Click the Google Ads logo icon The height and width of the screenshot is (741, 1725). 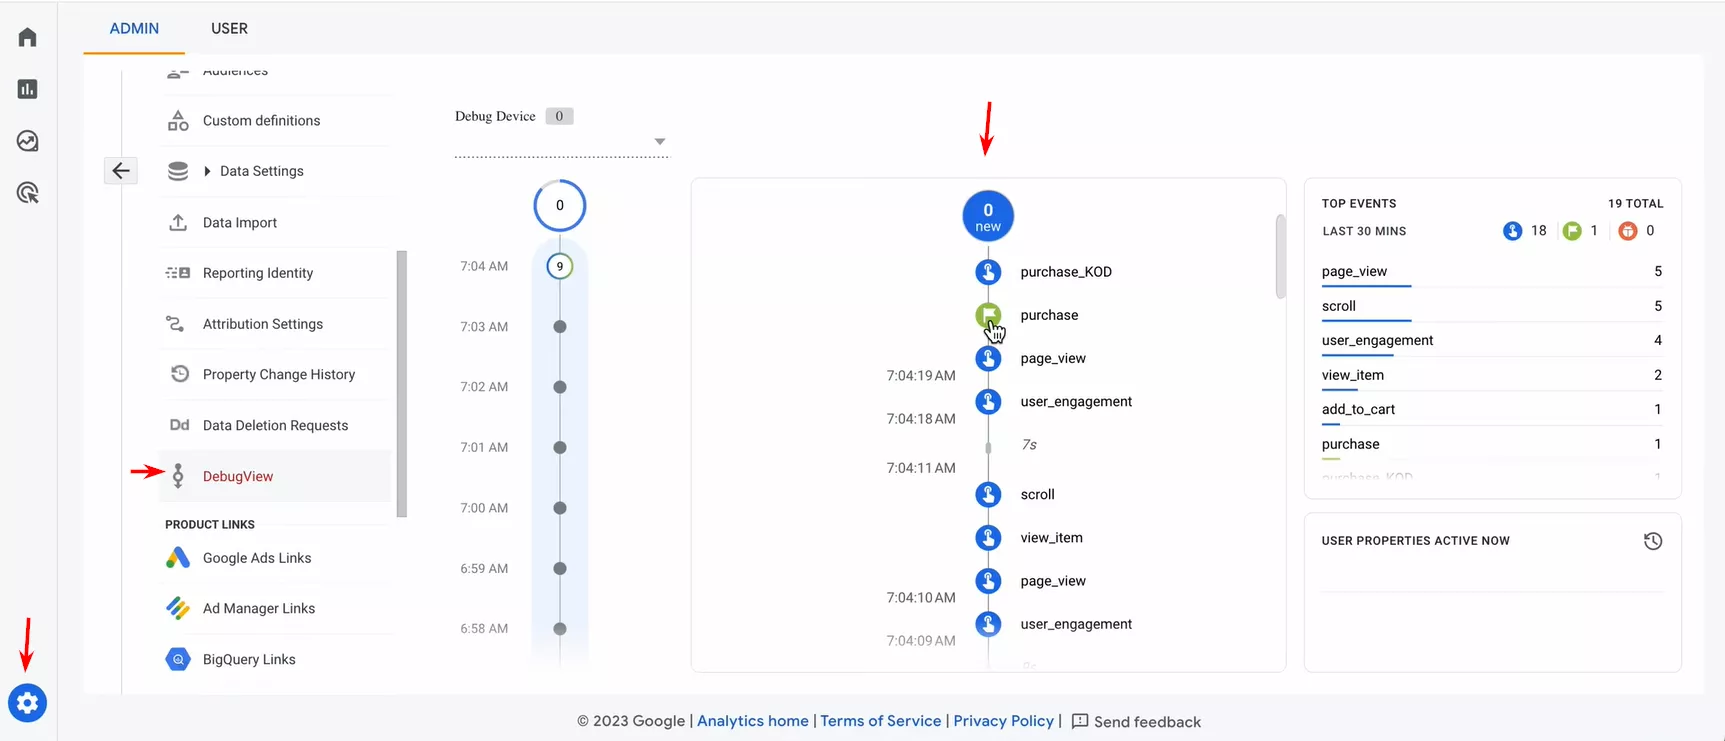[178, 558]
